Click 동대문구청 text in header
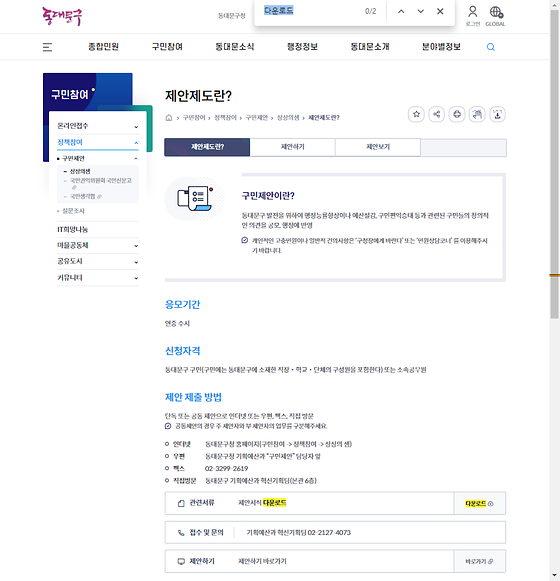This screenshot has height=581, width=560. click(232, 16)
